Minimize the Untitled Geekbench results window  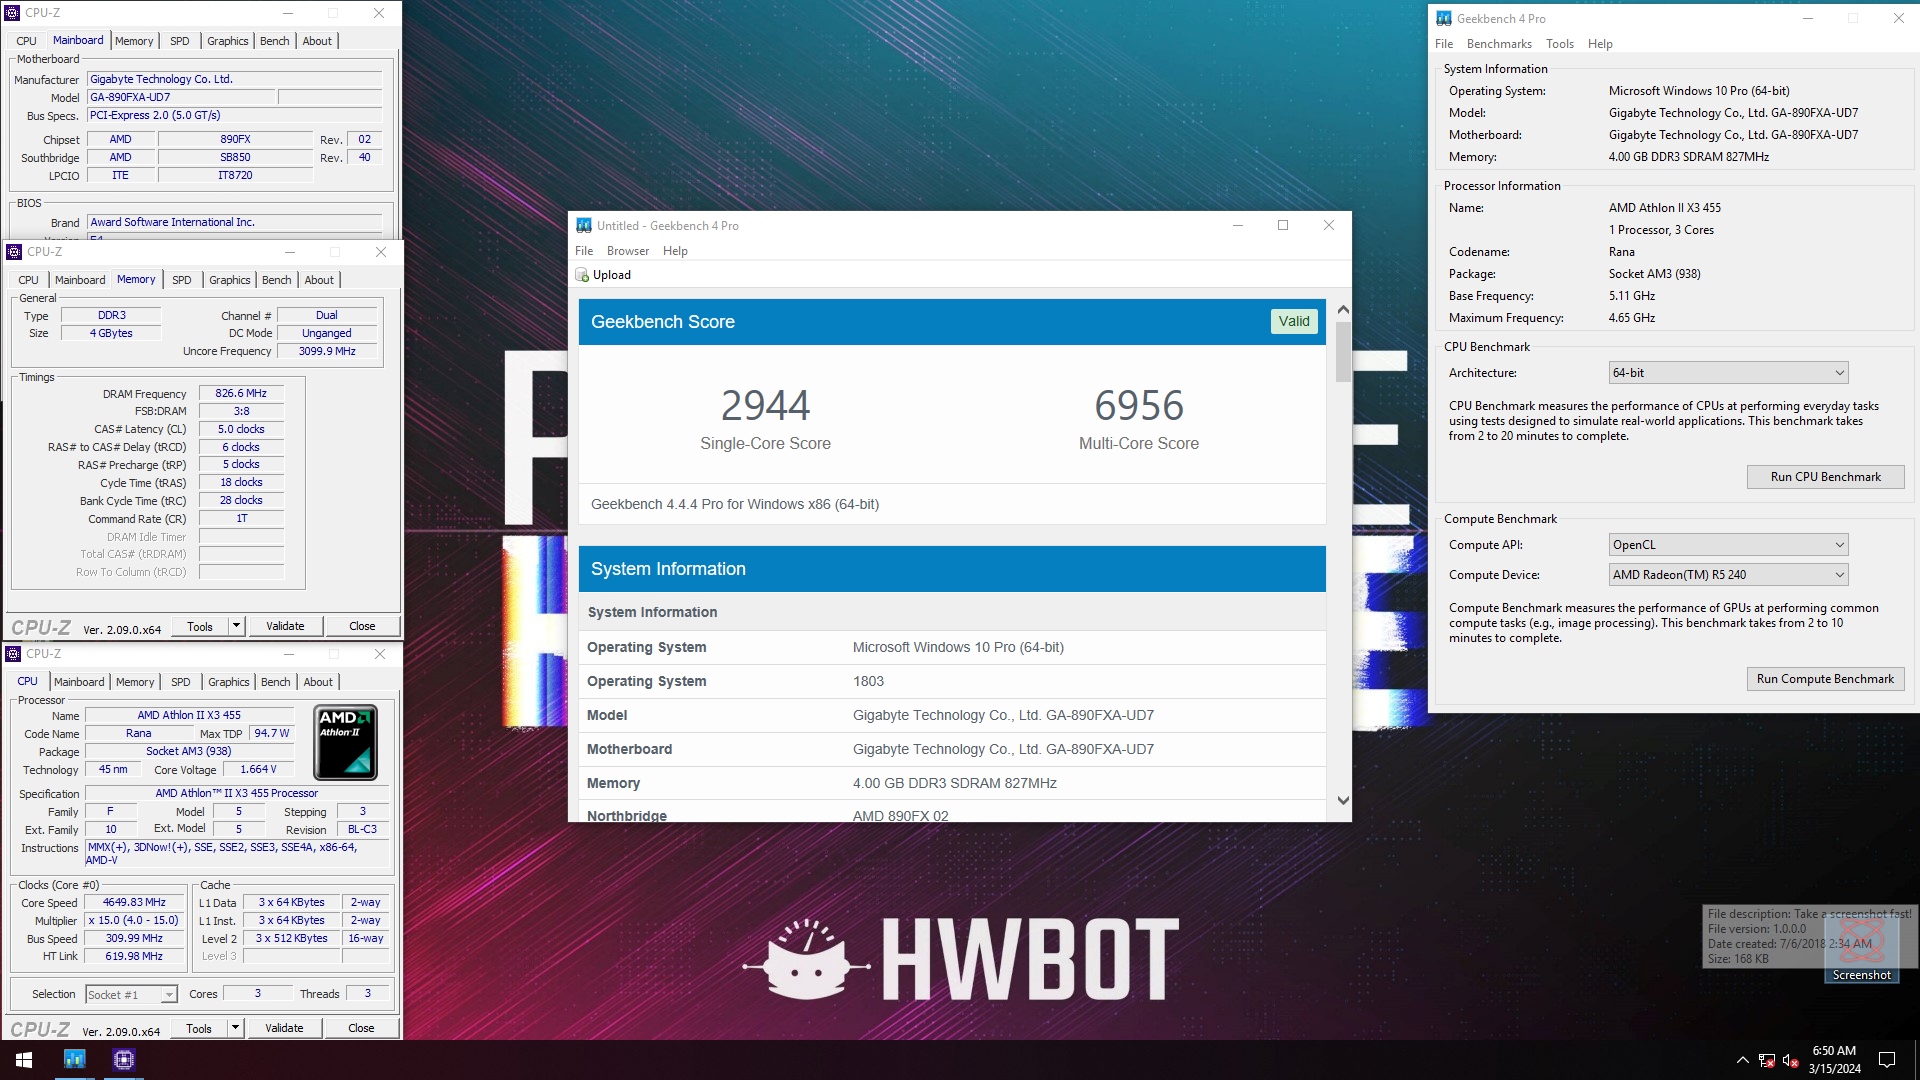[x=1238, y=225]
